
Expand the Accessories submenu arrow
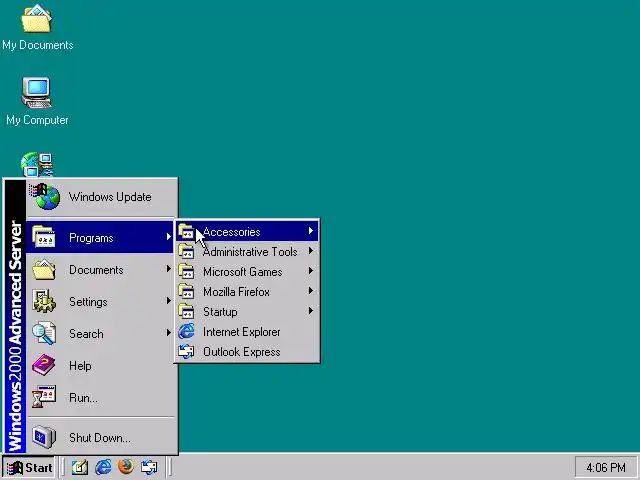tap(311, 231)
